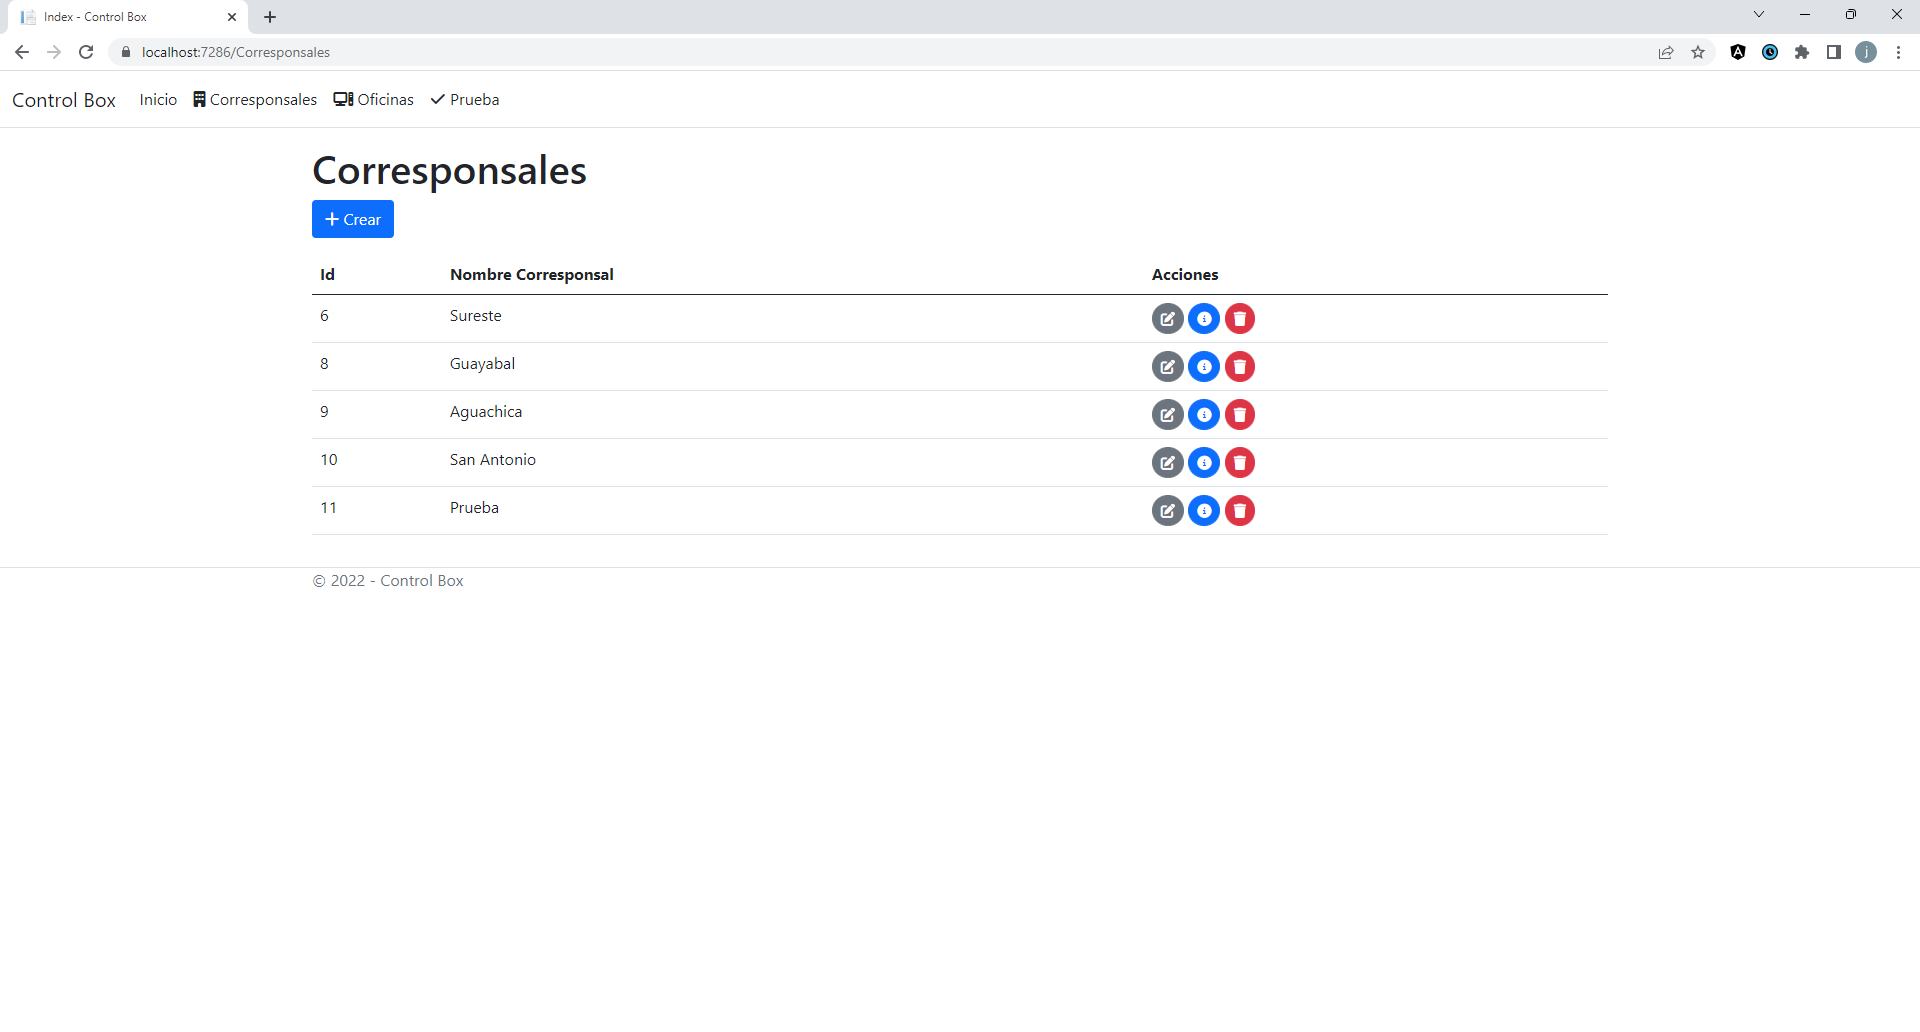Click the Id cell '10'
The width and height of the screenshot is (1920, 1032).
pyautogui.click(x=329, y=460)
